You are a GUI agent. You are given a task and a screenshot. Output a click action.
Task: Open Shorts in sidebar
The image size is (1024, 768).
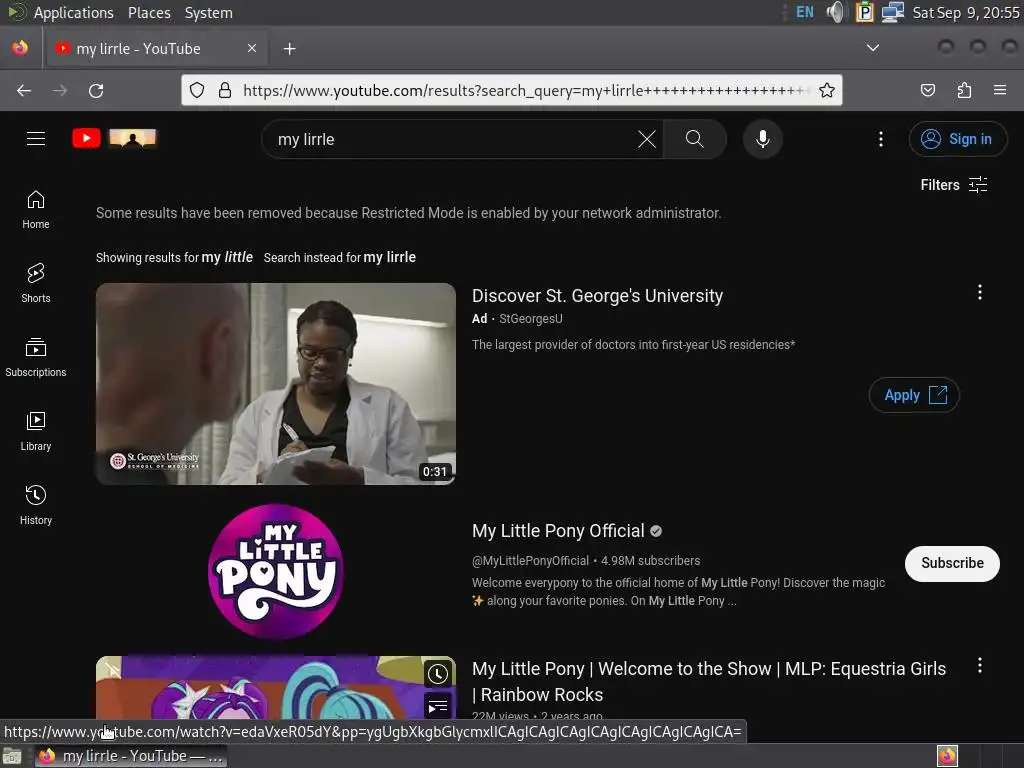coord(36,283)
